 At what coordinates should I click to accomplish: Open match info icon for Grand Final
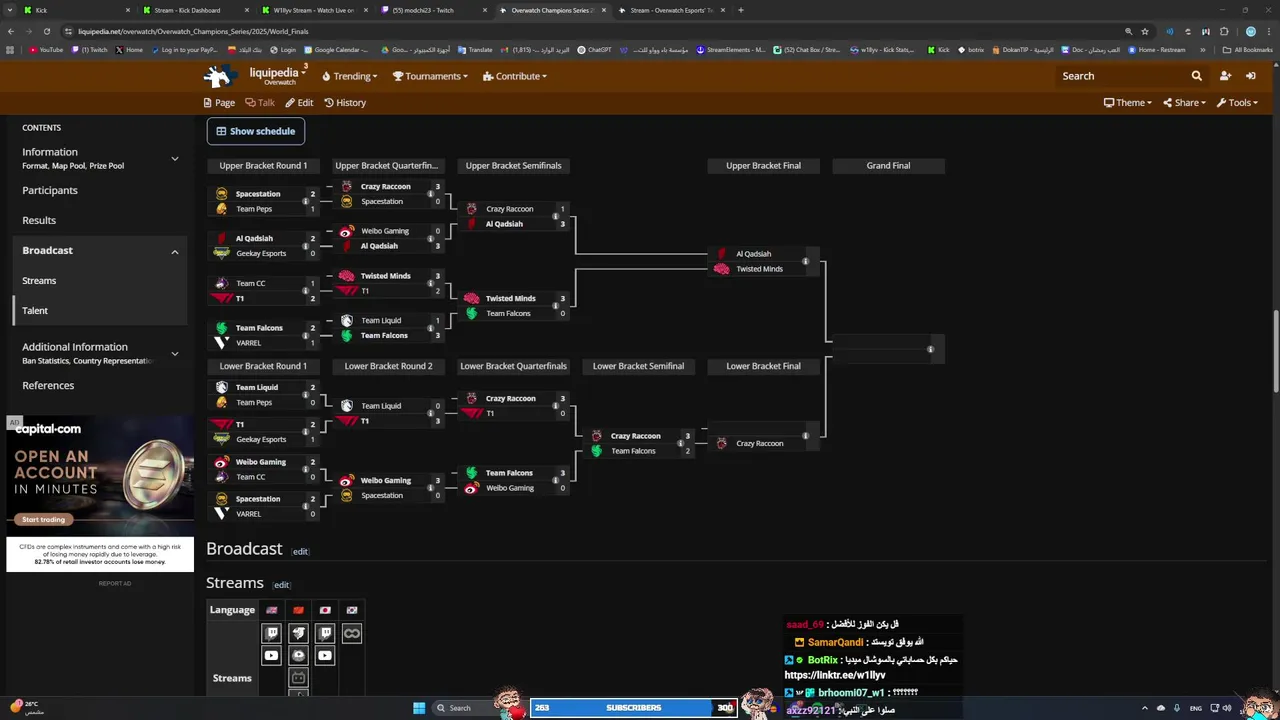(930, 349)
